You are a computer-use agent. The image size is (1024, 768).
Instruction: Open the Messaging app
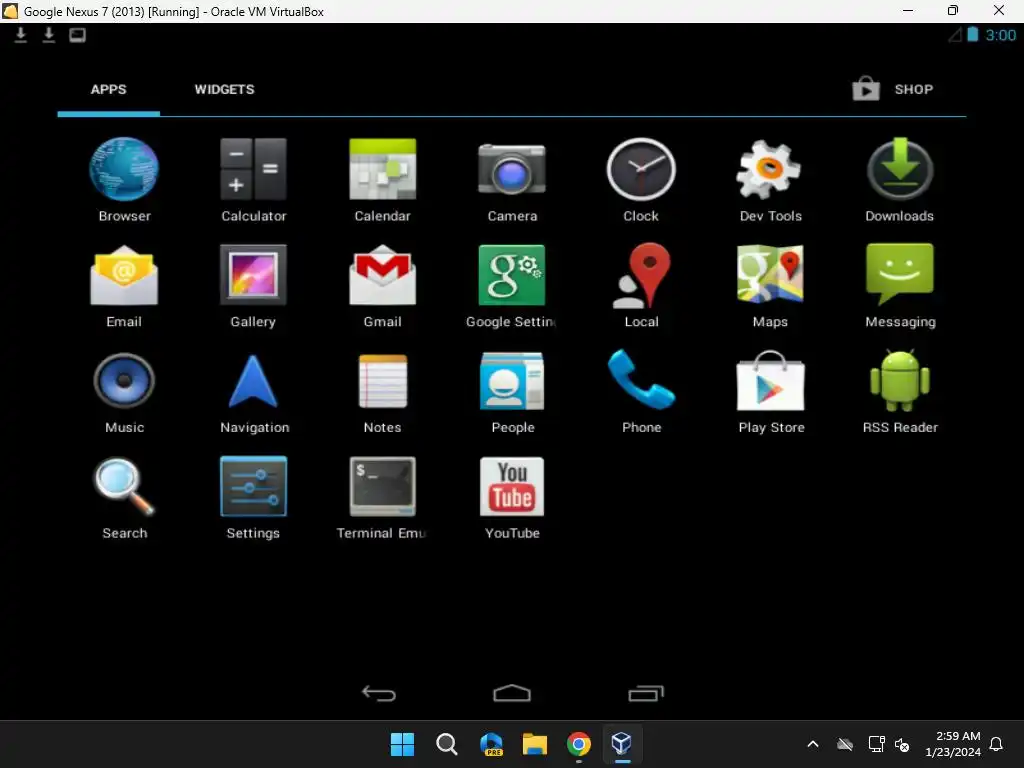click(x=900, y=286)
